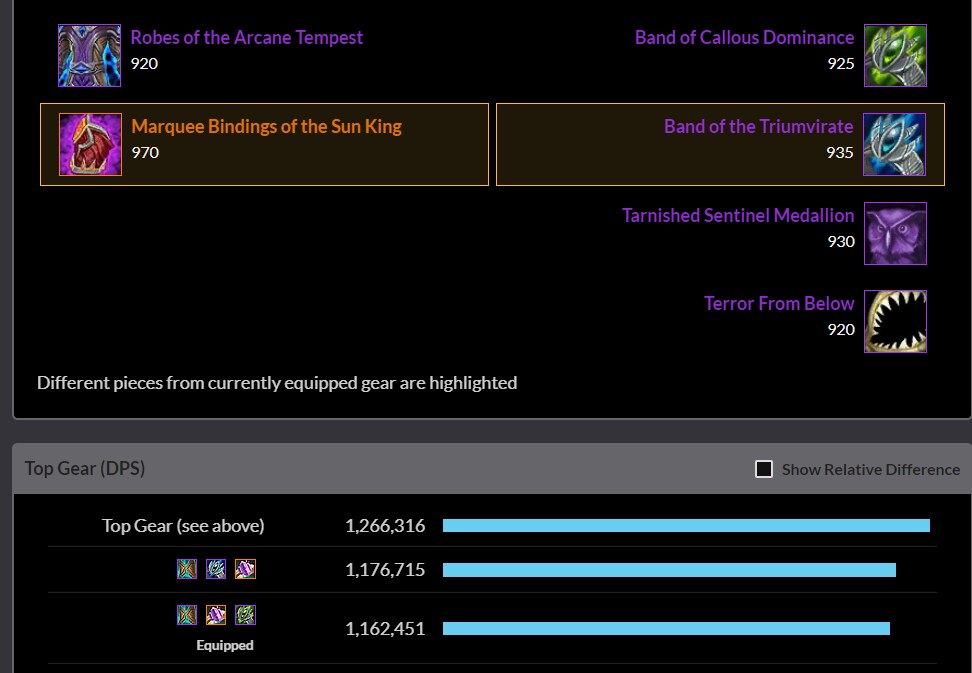Open the Robes of the Arcane Tempest link
Image resolution: width=972 pixels, height=673 pixels.
point(247,38)
